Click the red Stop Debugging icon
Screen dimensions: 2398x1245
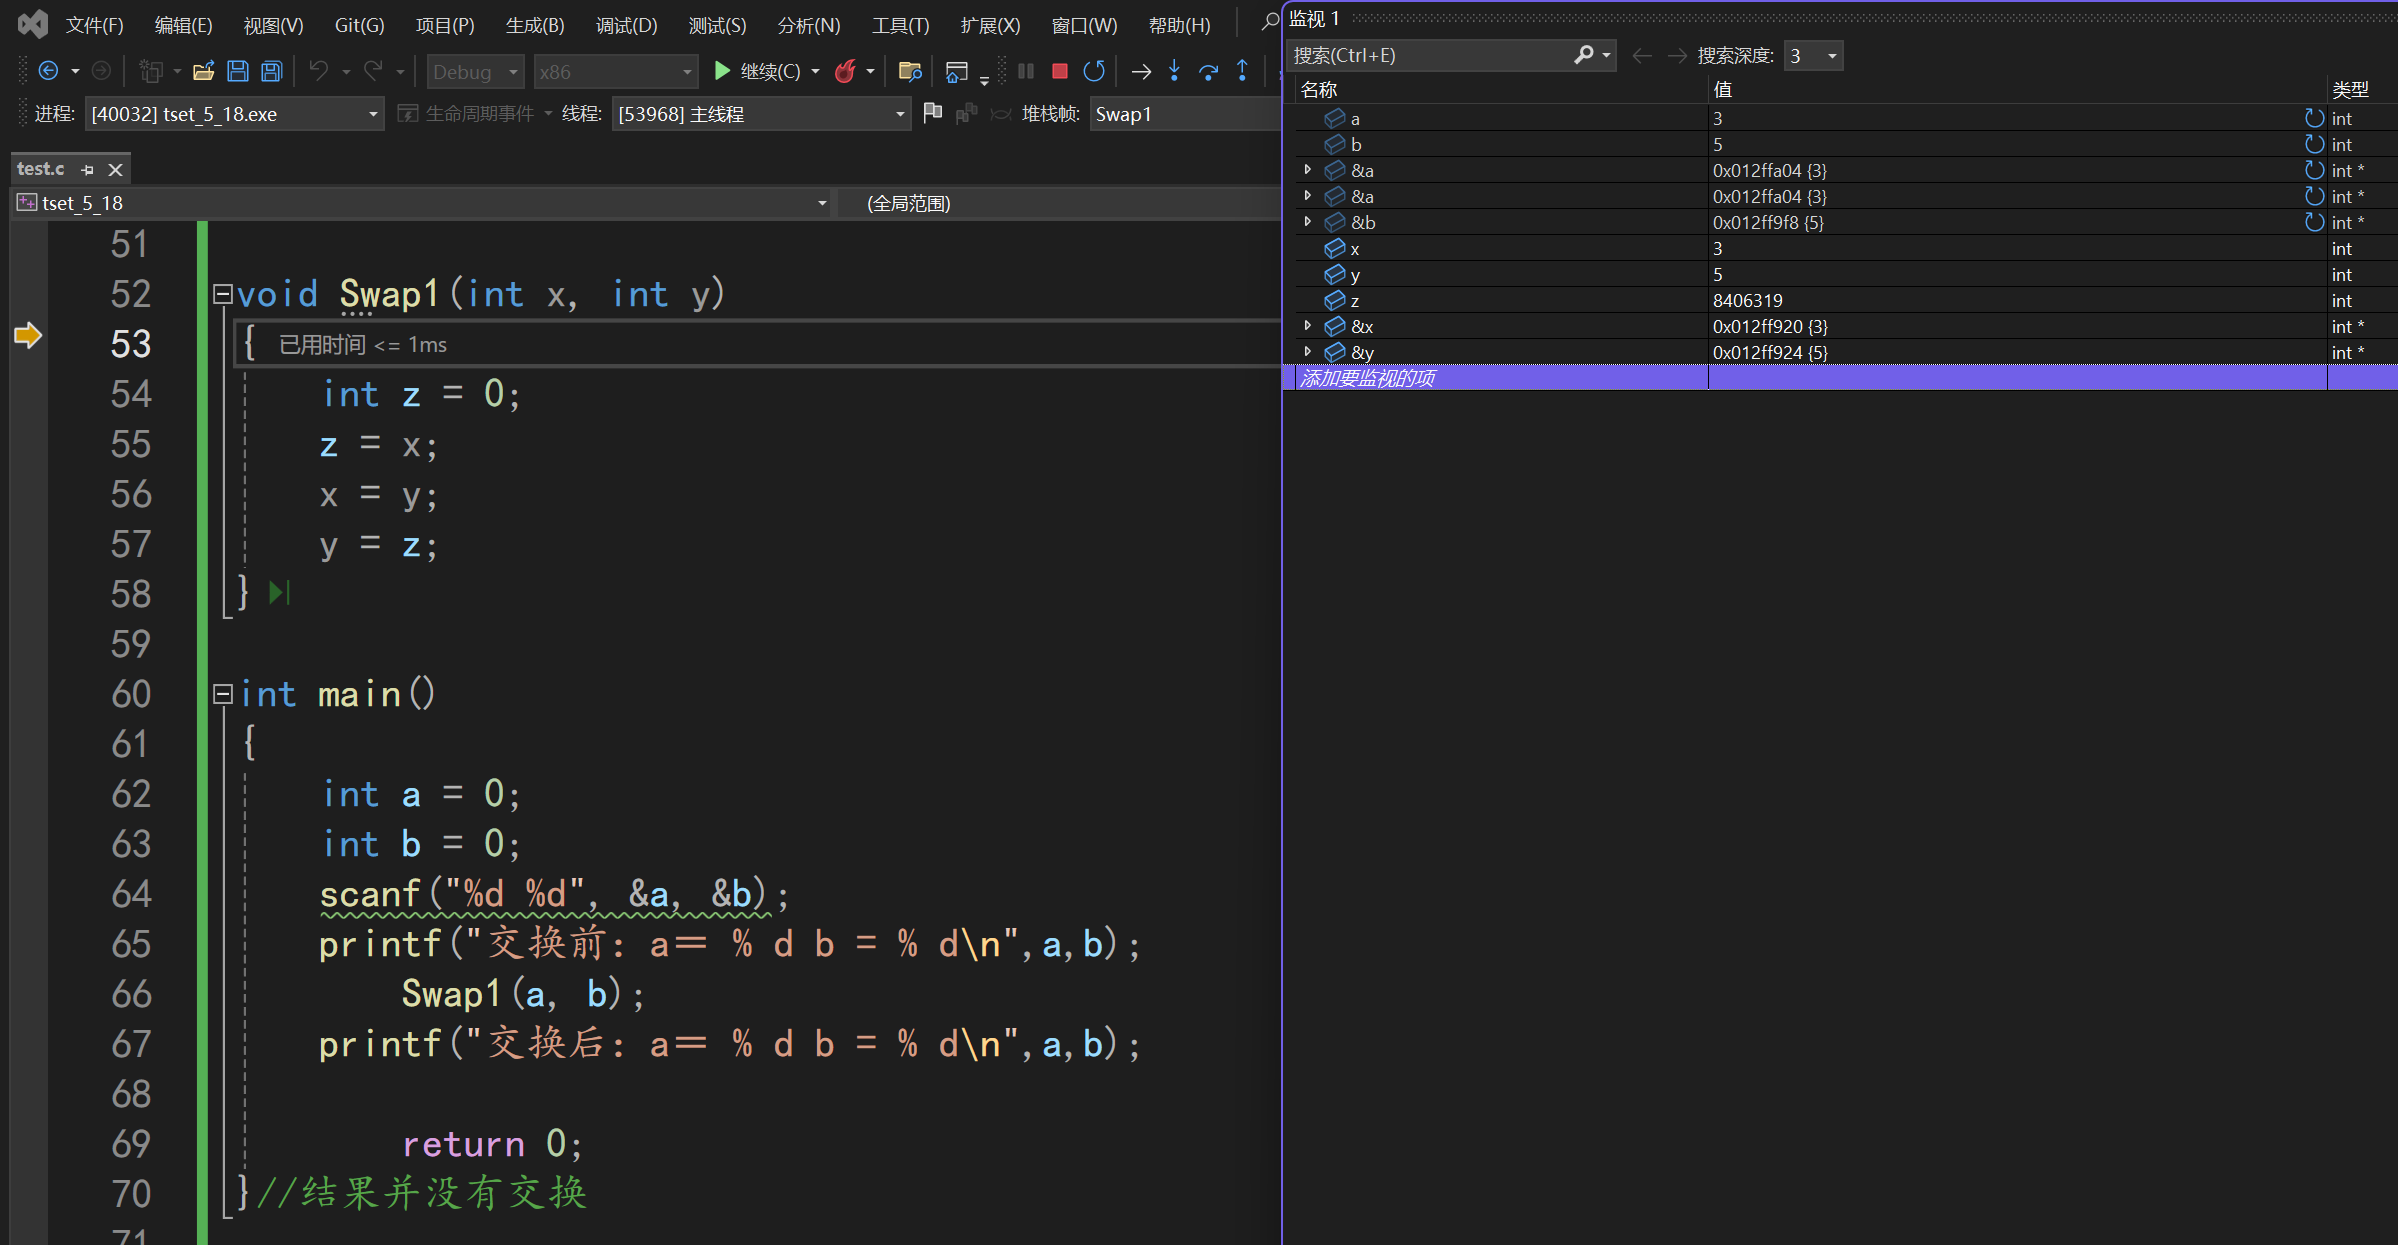pos(1060,71)
